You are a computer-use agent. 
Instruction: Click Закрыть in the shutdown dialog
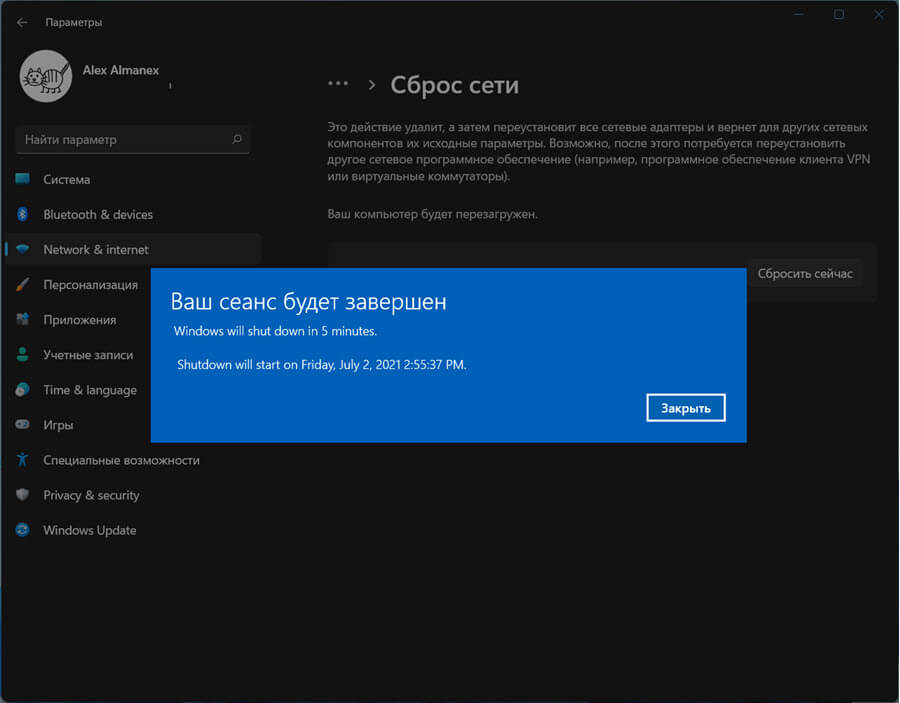686,408
